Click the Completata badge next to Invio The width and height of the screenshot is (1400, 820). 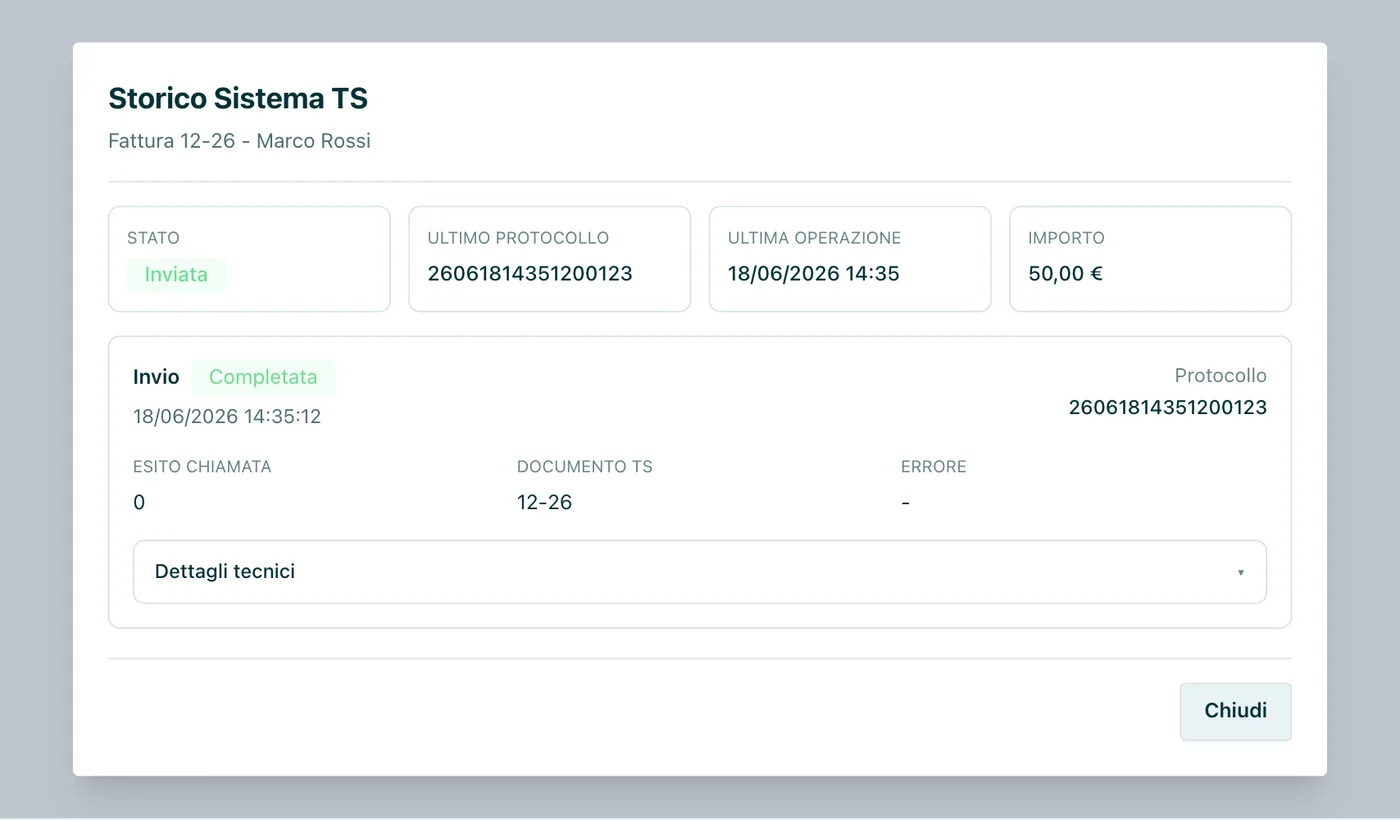click(x=263, y=377)
